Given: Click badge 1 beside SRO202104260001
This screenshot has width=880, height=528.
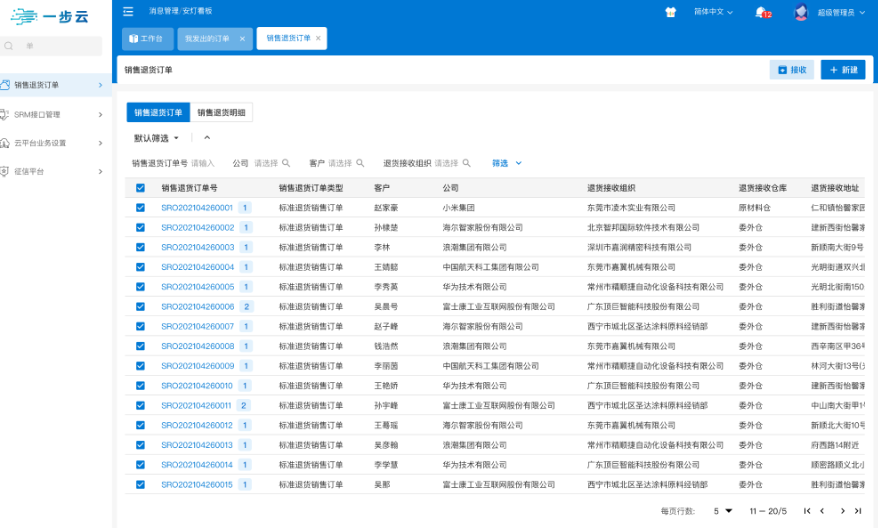Looking at the screenshot, I should tap(245, 208).
